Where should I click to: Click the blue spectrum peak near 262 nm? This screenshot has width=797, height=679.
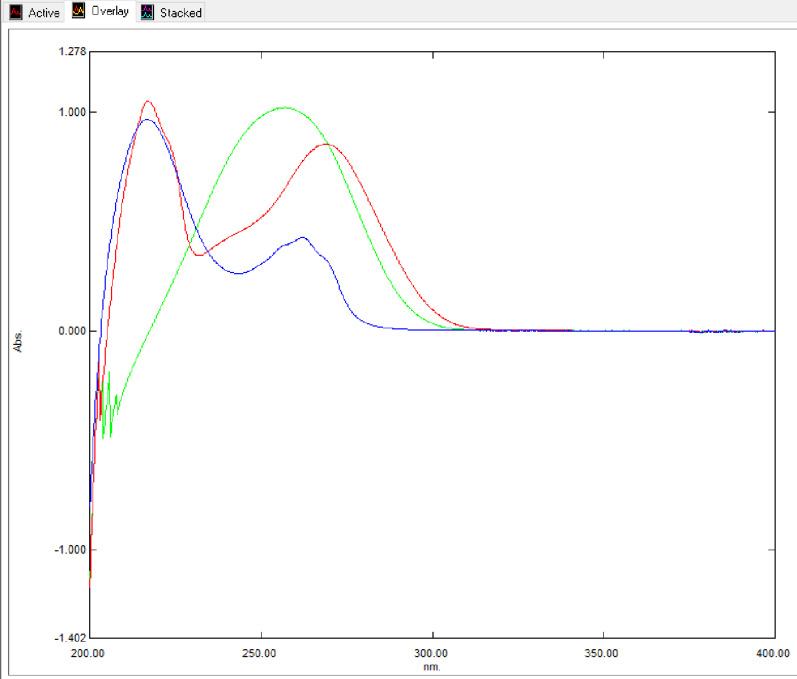tap(303, 237)
